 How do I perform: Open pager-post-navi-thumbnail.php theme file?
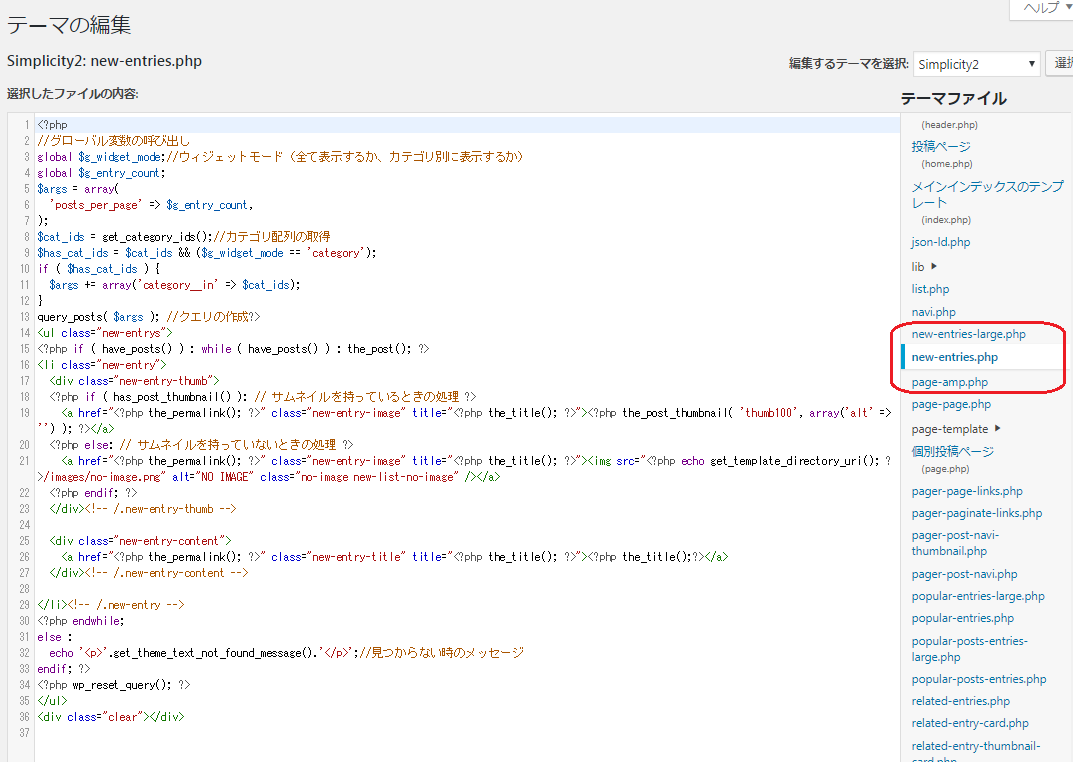click(x=955, y=543)
